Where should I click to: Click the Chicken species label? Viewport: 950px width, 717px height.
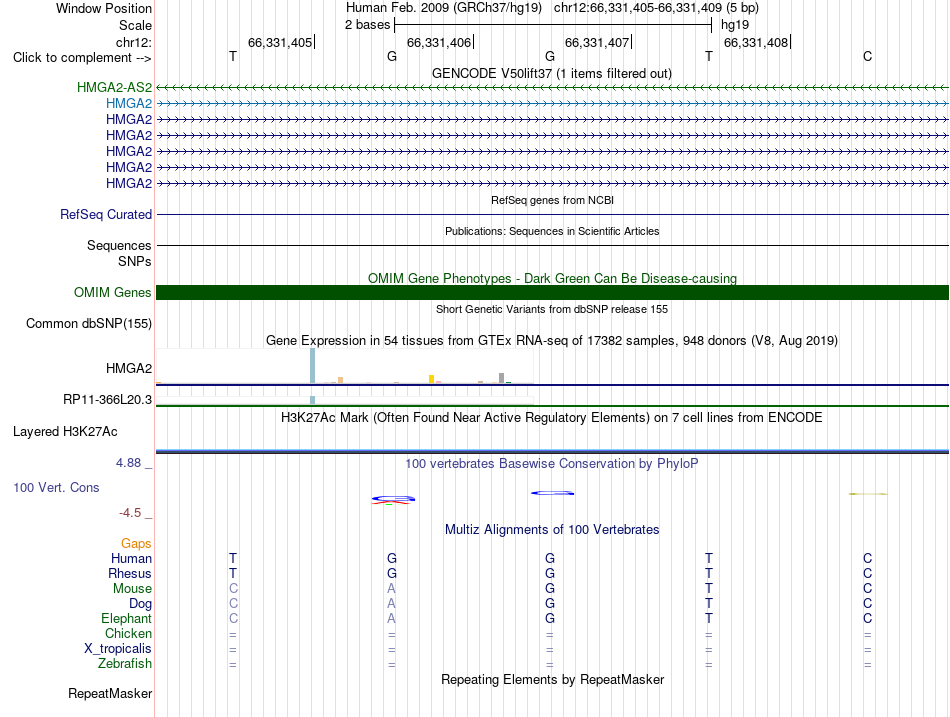click(x=128, y=633)
